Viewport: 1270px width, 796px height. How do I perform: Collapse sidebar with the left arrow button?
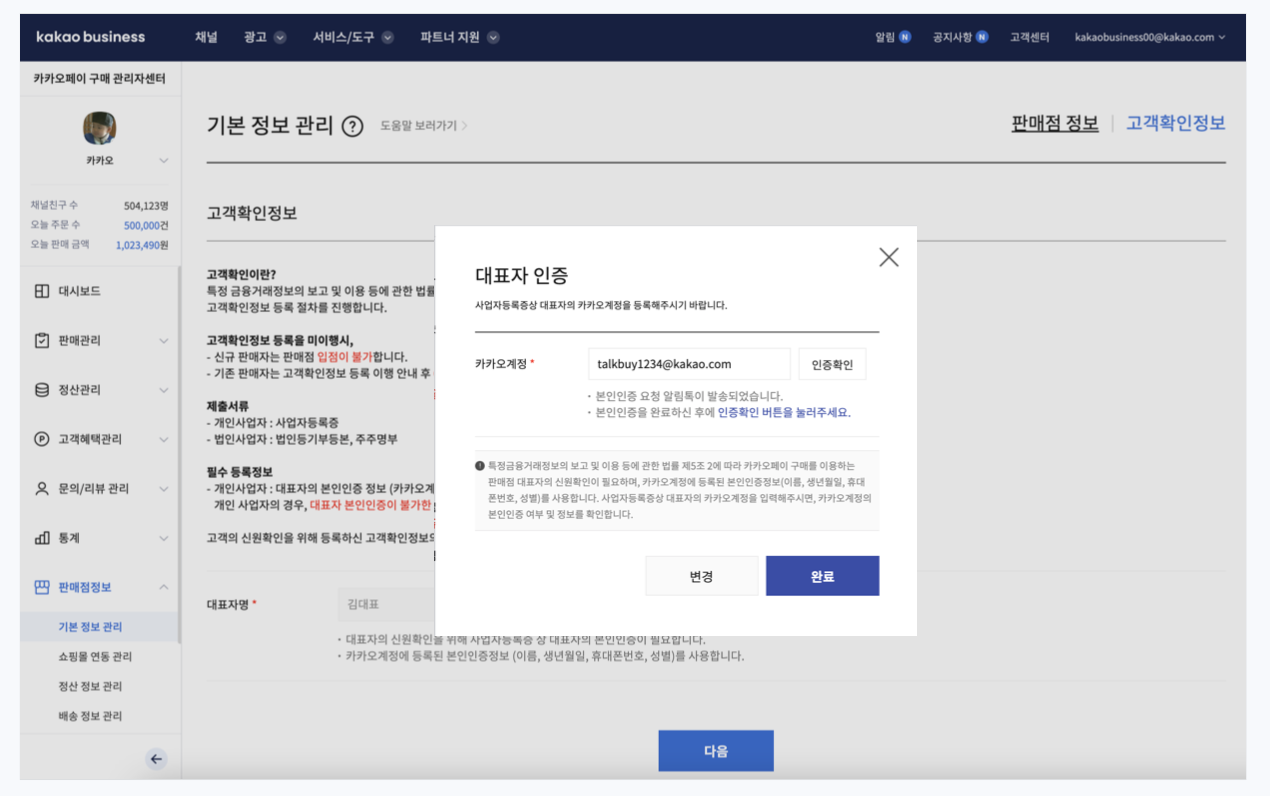156,759
